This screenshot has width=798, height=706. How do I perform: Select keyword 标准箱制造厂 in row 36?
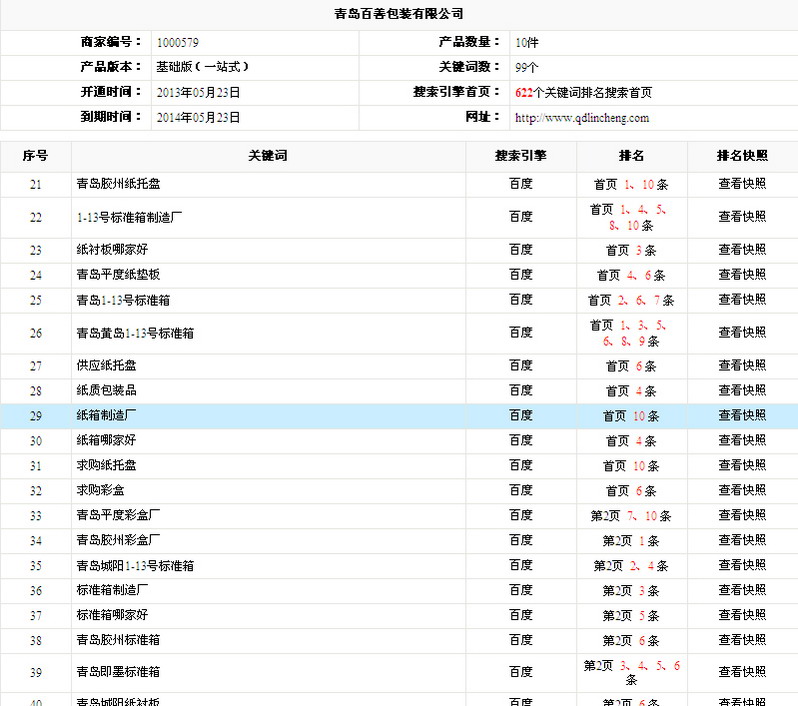(112, 590)
